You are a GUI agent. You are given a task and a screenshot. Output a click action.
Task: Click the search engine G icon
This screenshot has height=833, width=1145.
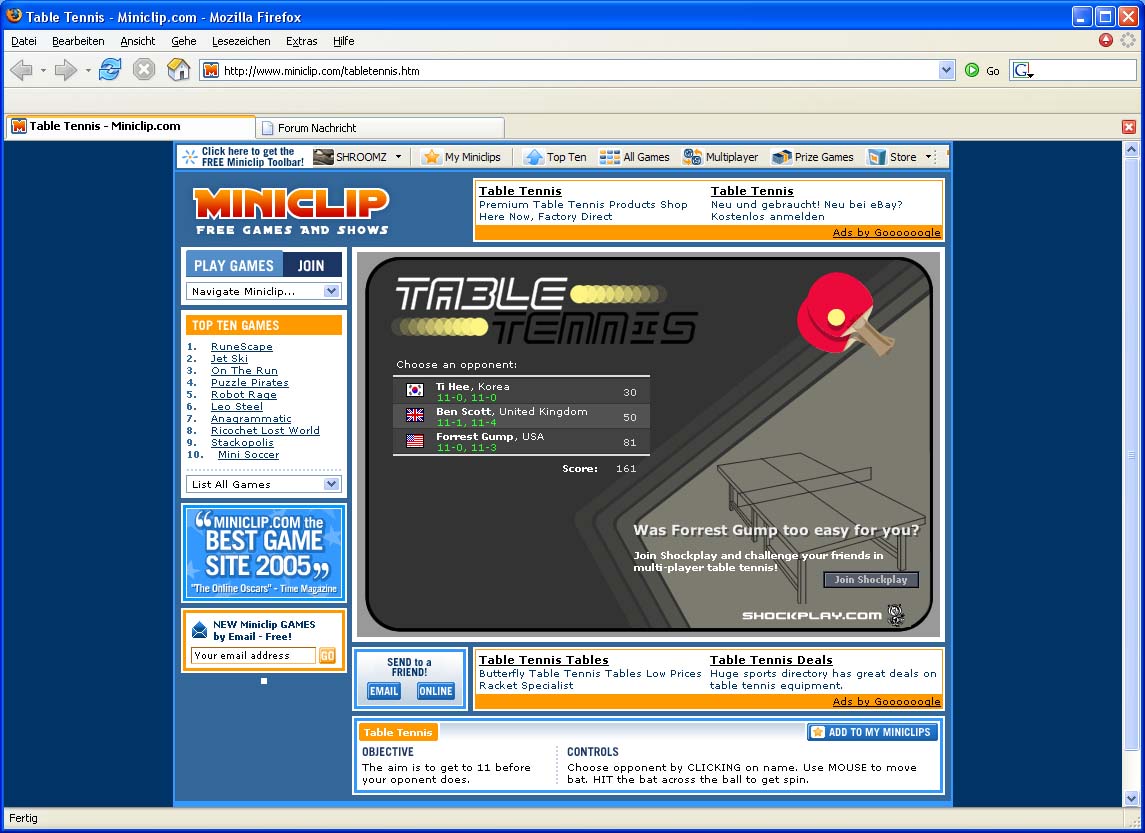(1022, 70)
